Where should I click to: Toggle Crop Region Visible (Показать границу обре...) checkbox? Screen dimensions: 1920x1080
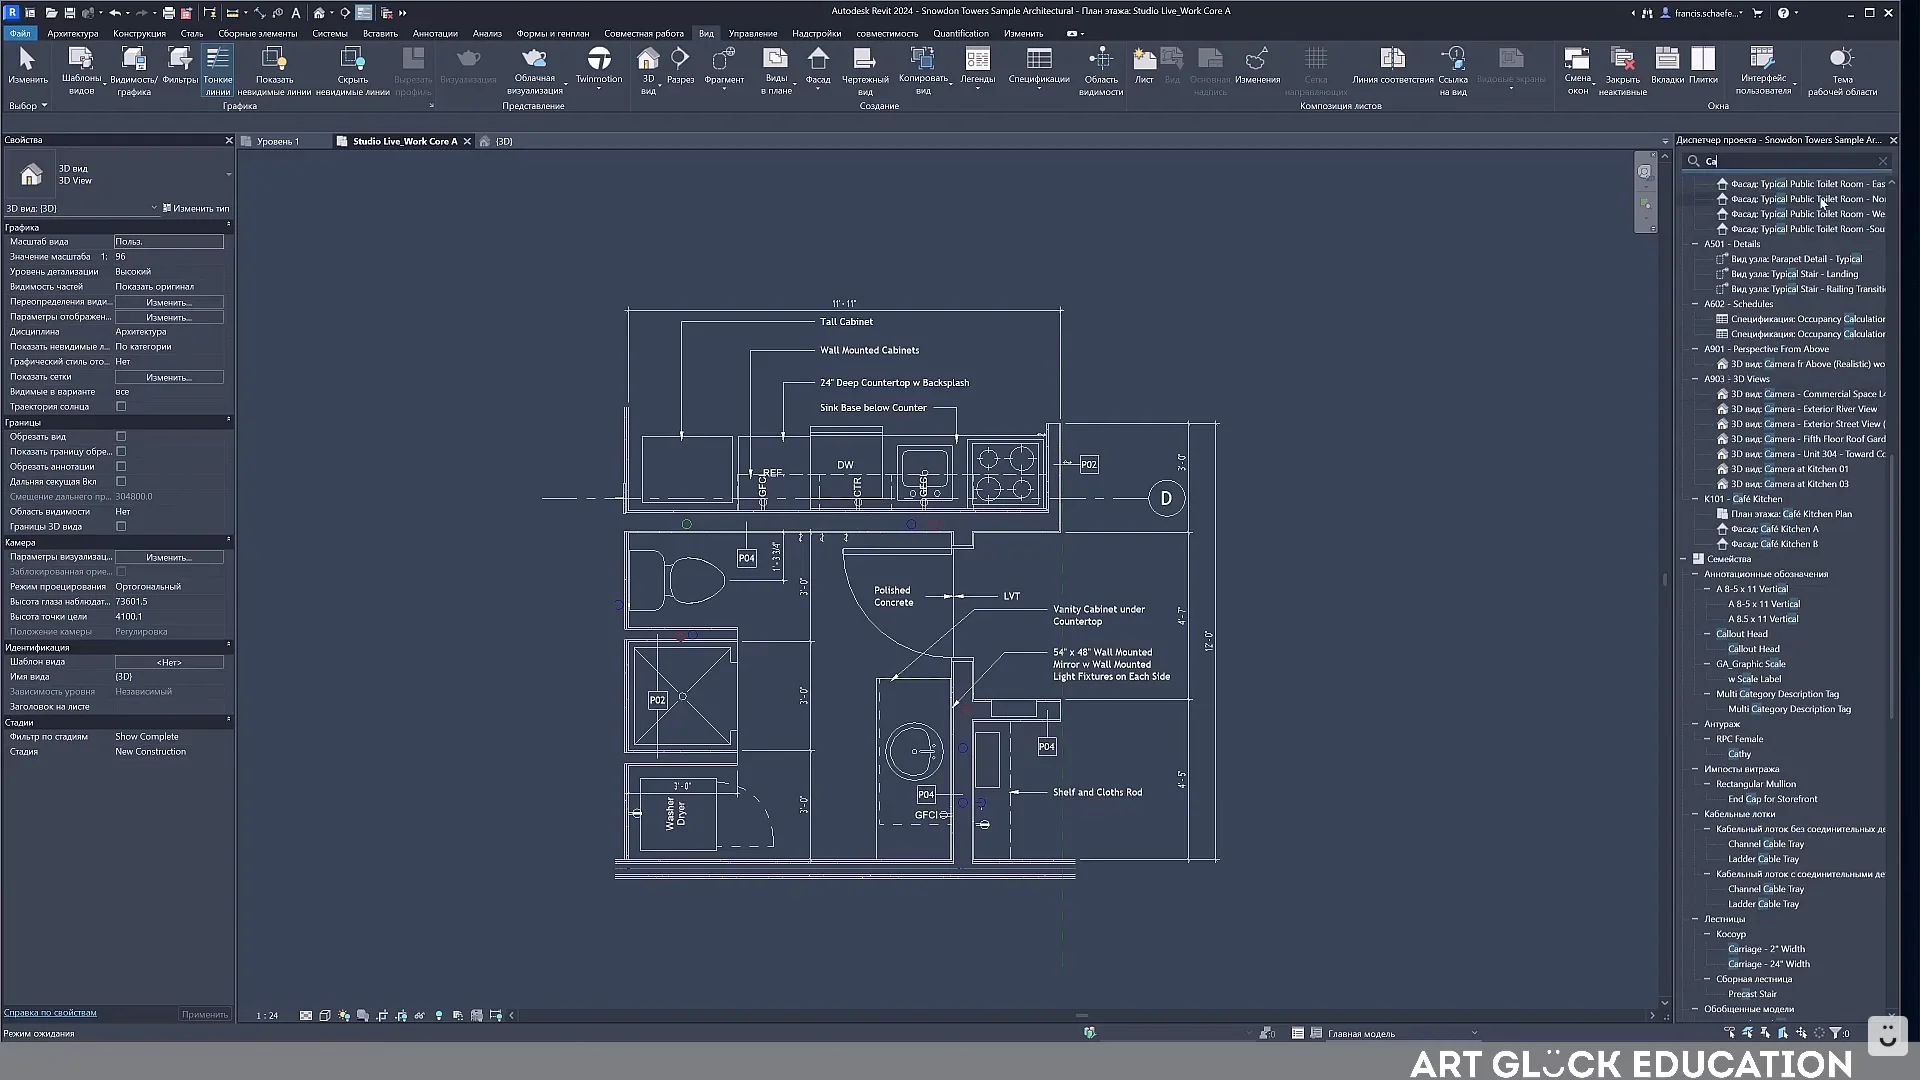(121, 452)
